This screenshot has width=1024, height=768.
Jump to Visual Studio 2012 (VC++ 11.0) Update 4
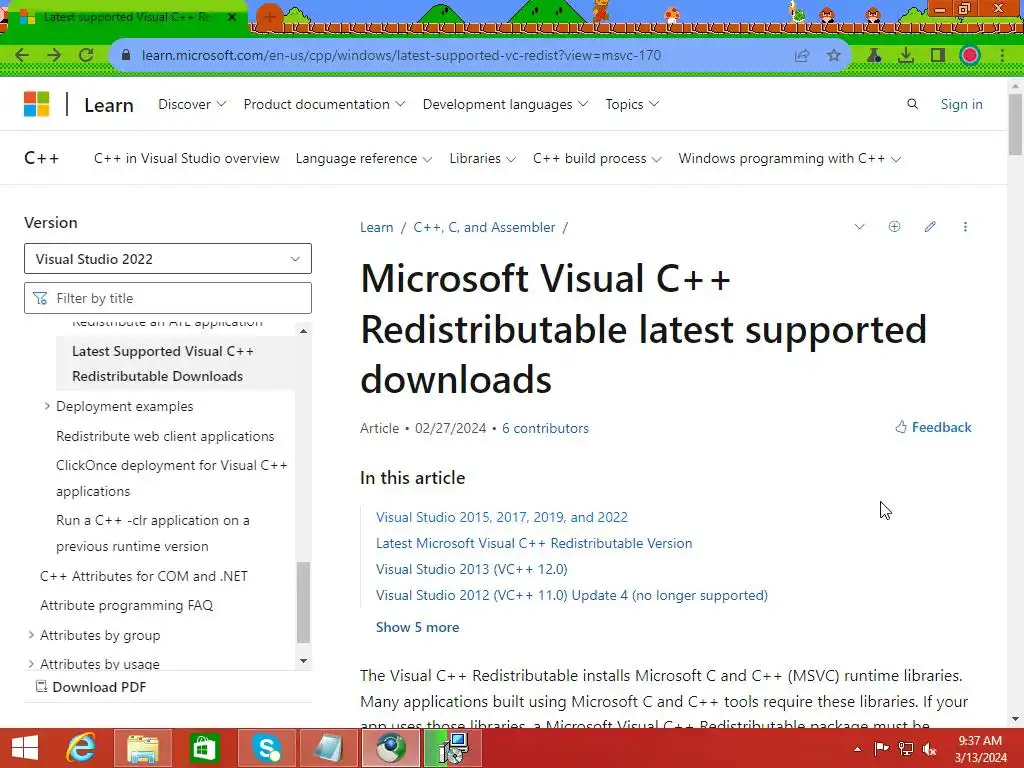tap(571, 596)
